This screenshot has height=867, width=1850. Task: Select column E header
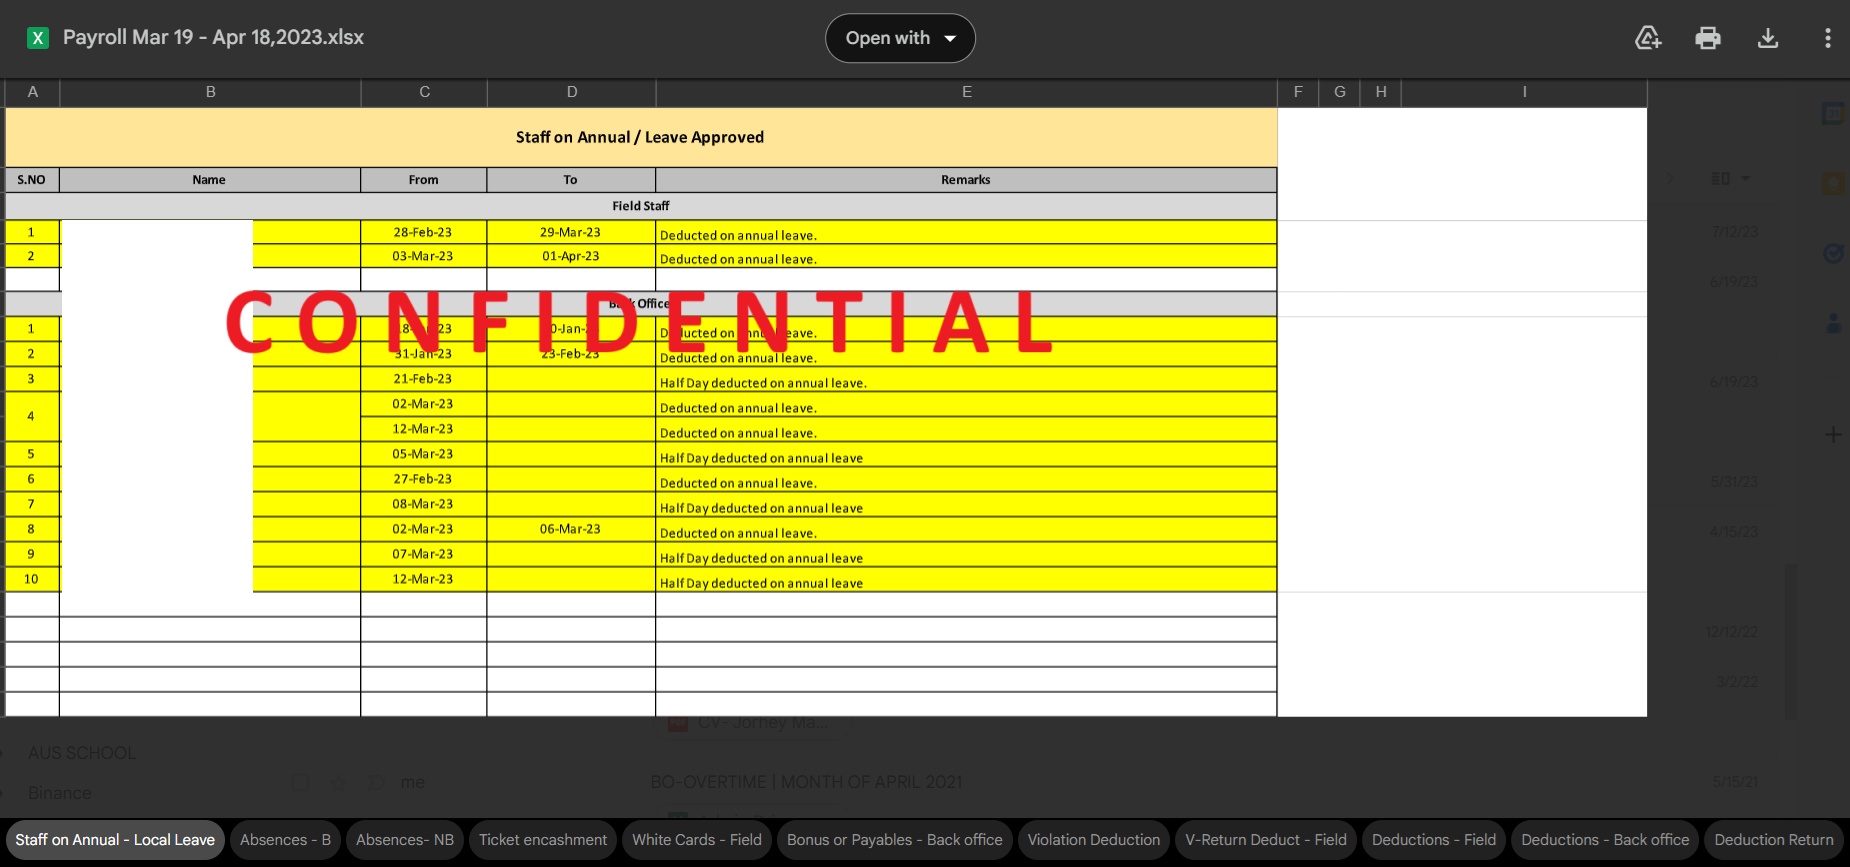click(967, 92)
